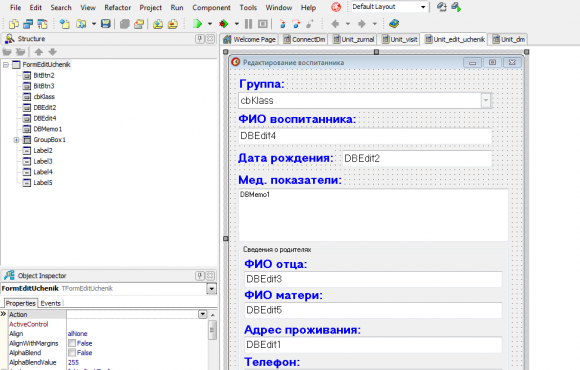Click the Pause program toolbar icon
This screenshot has width=580, height=370.
pos(249,24)
